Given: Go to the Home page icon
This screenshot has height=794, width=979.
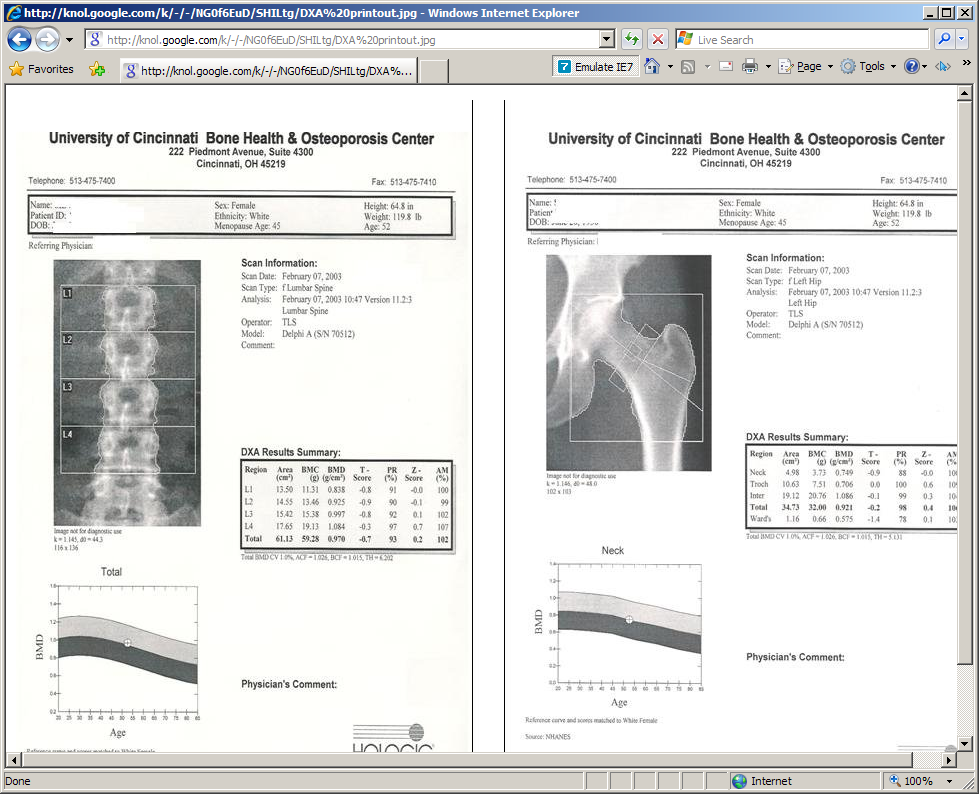Looking at the screenshot, I should pos(652,66).
